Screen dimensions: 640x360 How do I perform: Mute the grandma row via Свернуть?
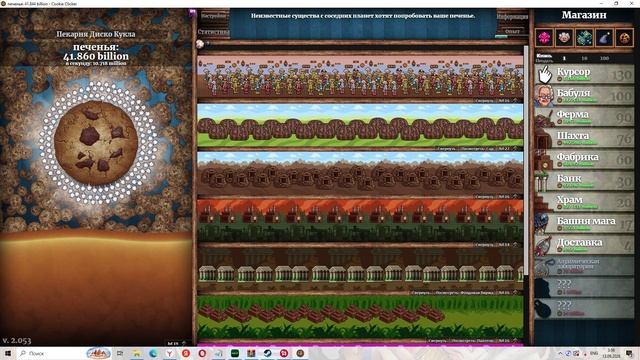[484, 100]
